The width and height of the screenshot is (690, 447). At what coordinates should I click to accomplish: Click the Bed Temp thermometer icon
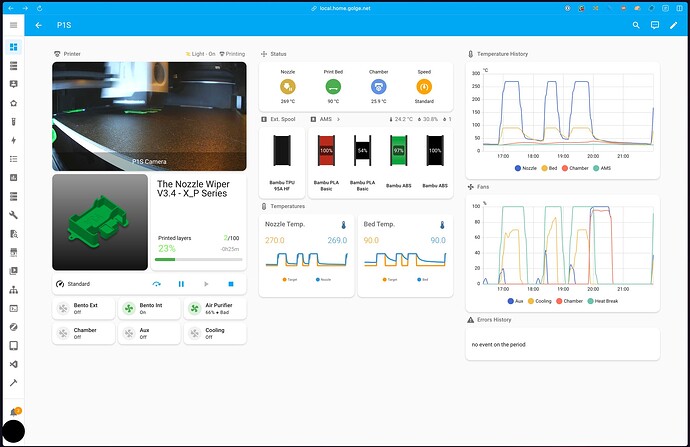tap(442, 225)
